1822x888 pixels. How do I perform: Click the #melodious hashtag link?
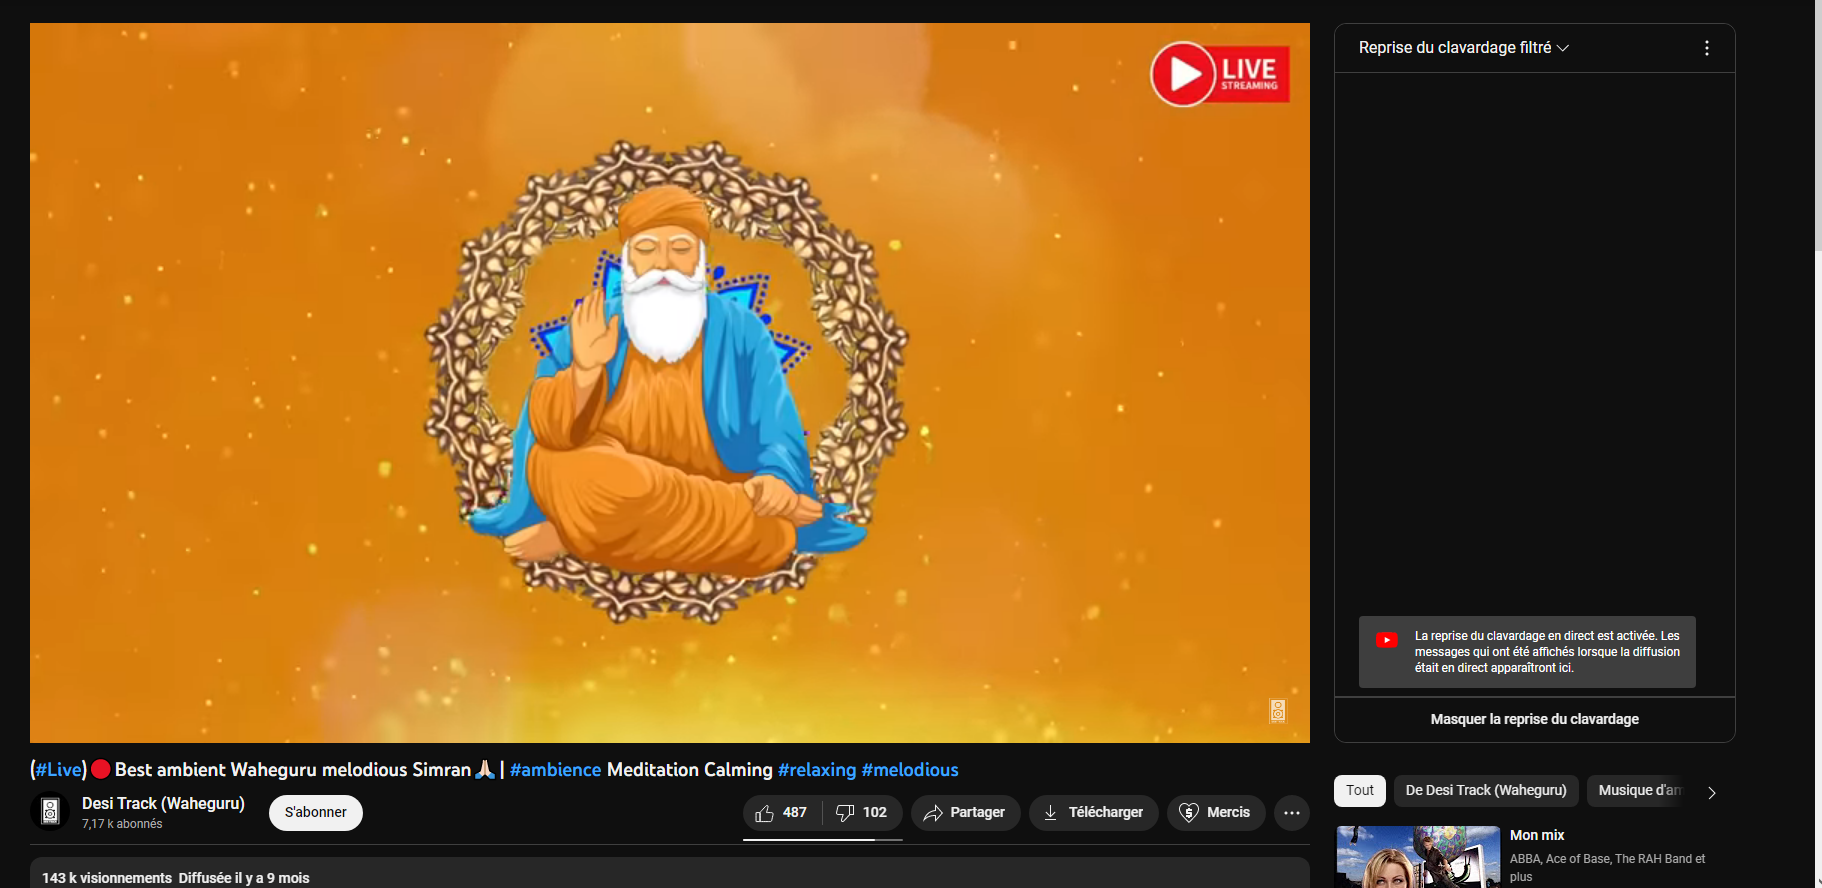[910, 770]
